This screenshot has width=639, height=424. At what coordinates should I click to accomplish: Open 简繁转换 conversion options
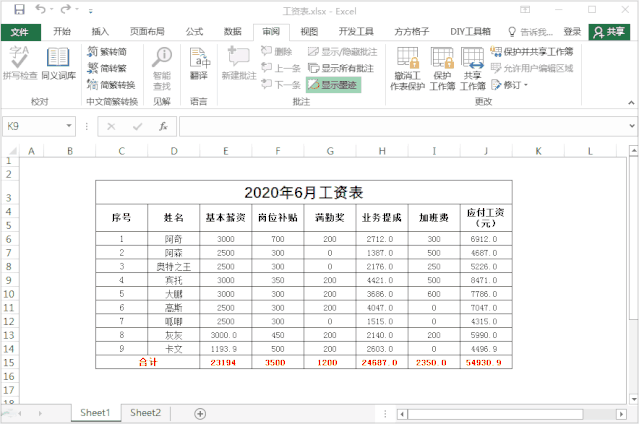[x=111, y=84]
